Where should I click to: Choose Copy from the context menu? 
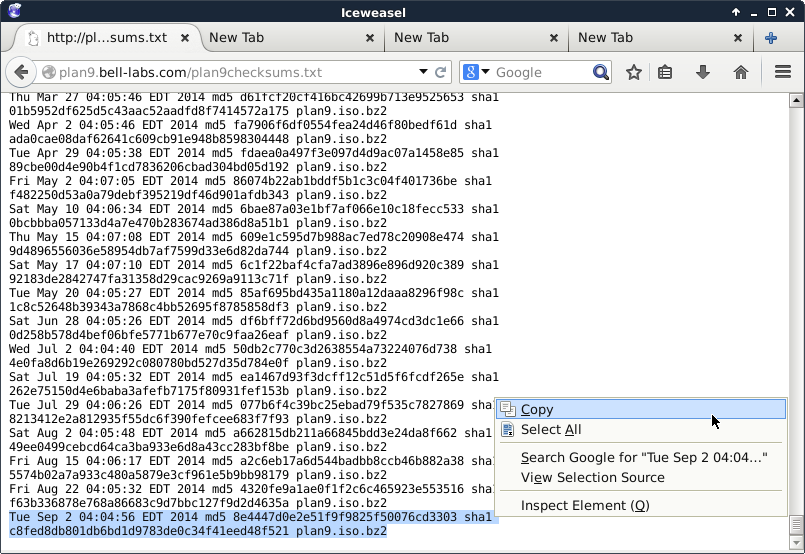pos(537,409)
